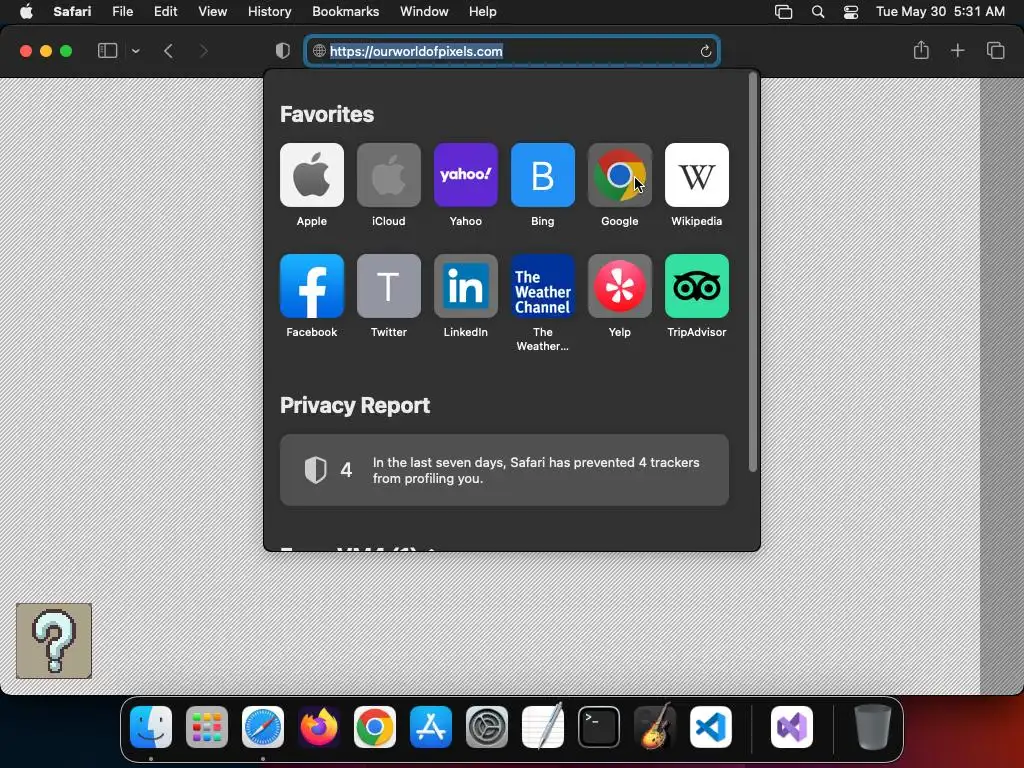Open the Bing favorite

pyautogui.click(x=543, y=175)
